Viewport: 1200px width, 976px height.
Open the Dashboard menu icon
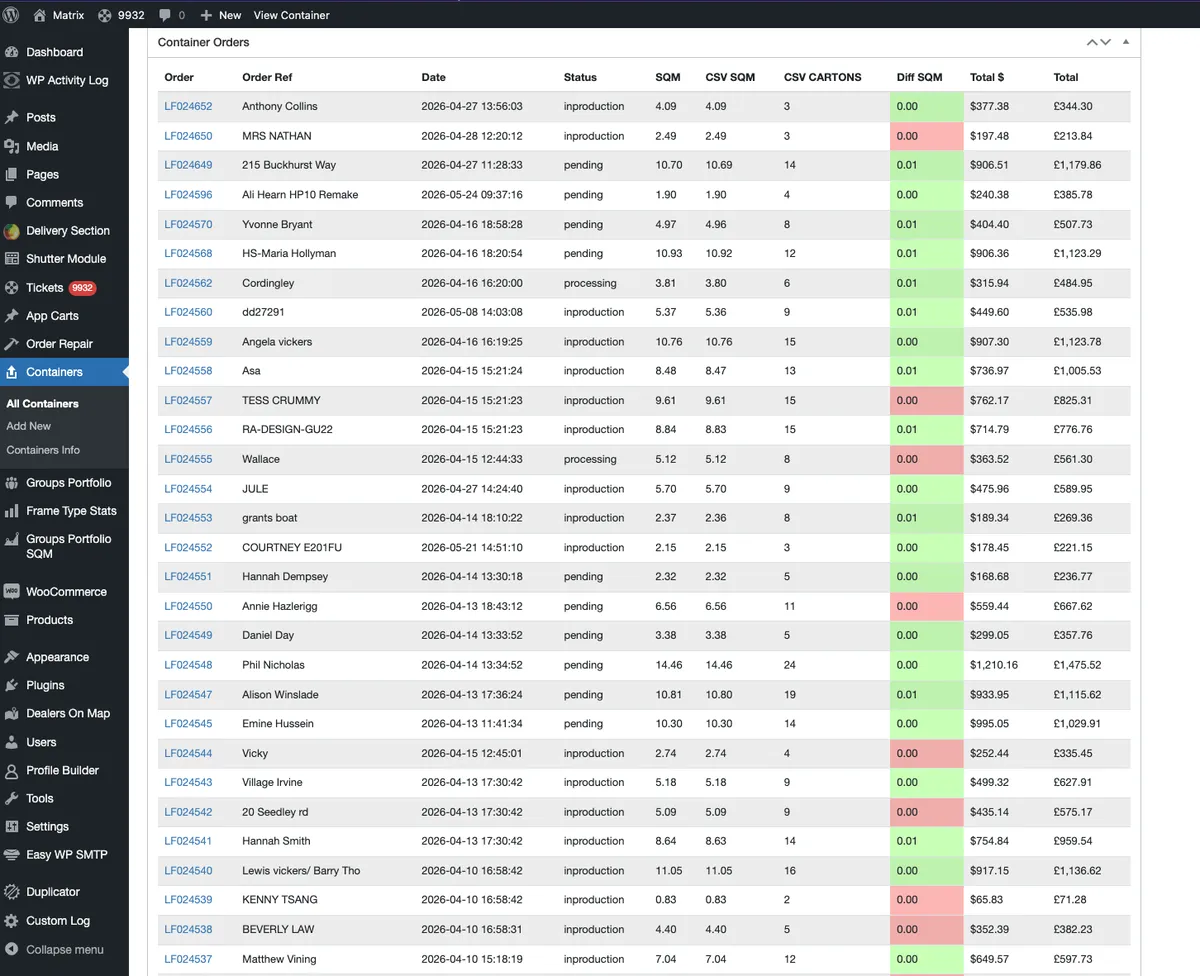[12, 52]
